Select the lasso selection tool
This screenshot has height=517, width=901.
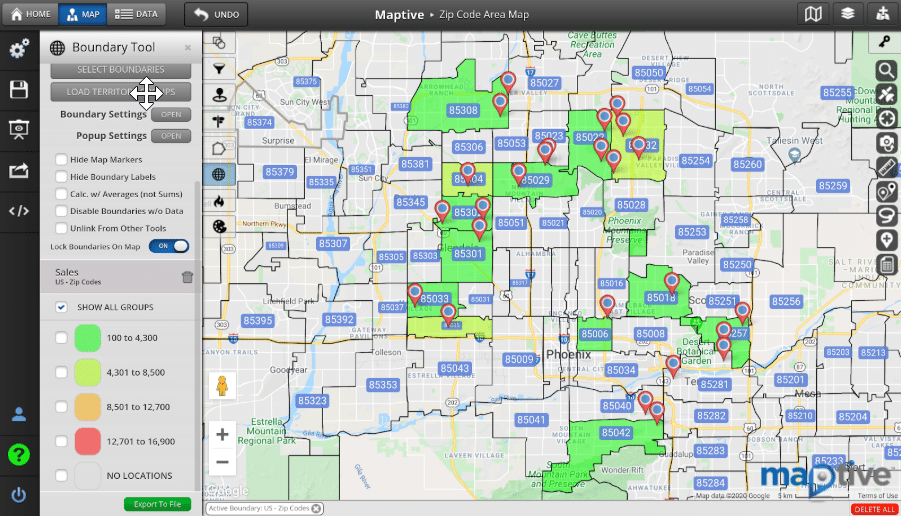click(885, 216)
